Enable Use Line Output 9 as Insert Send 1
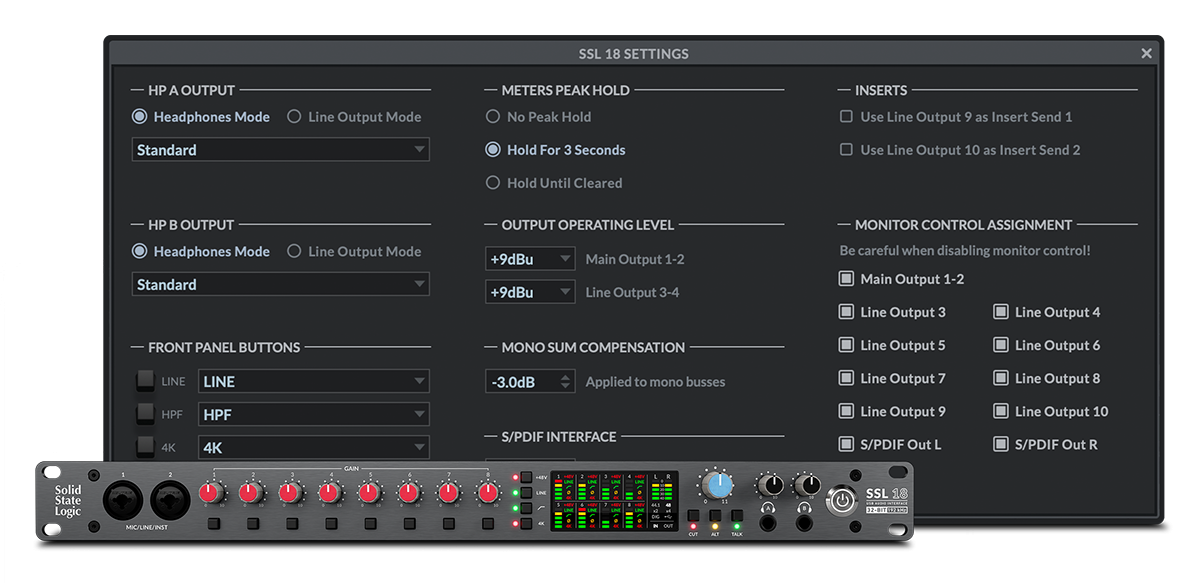 pos(845,117)
